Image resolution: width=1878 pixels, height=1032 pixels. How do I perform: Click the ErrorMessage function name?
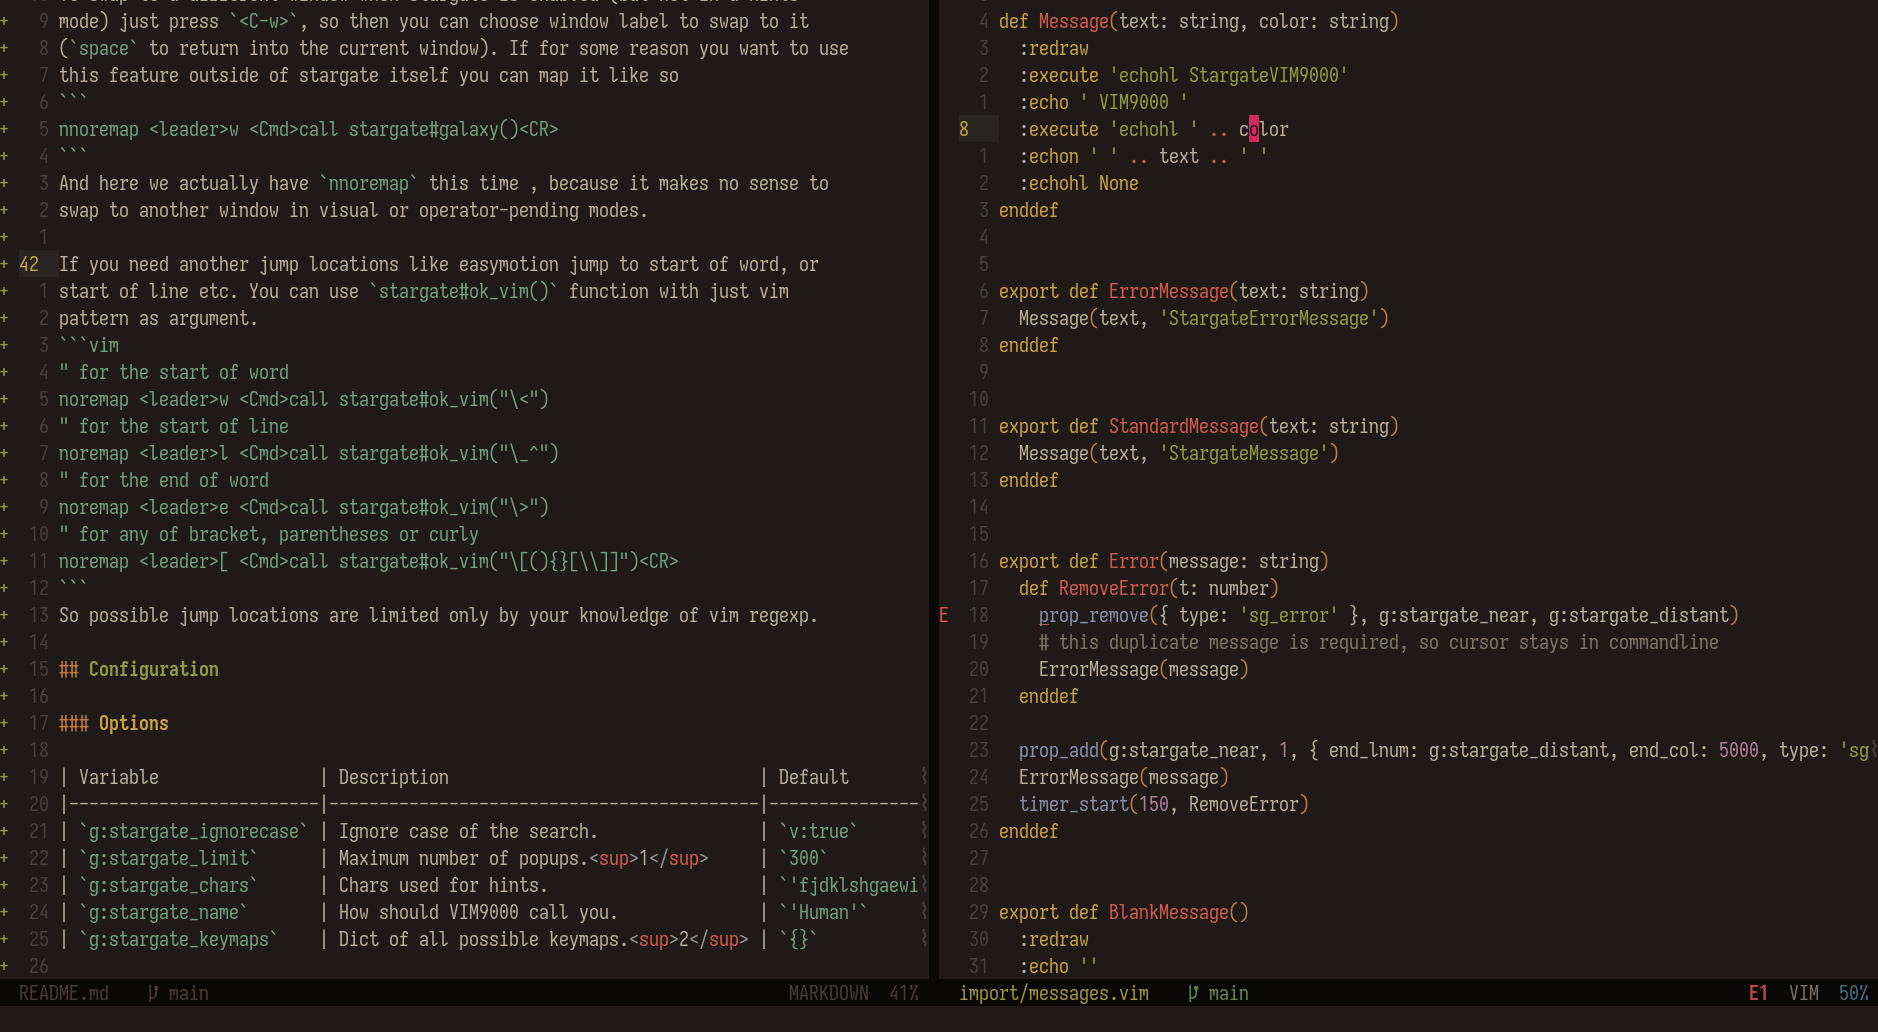pos(1169,291)
